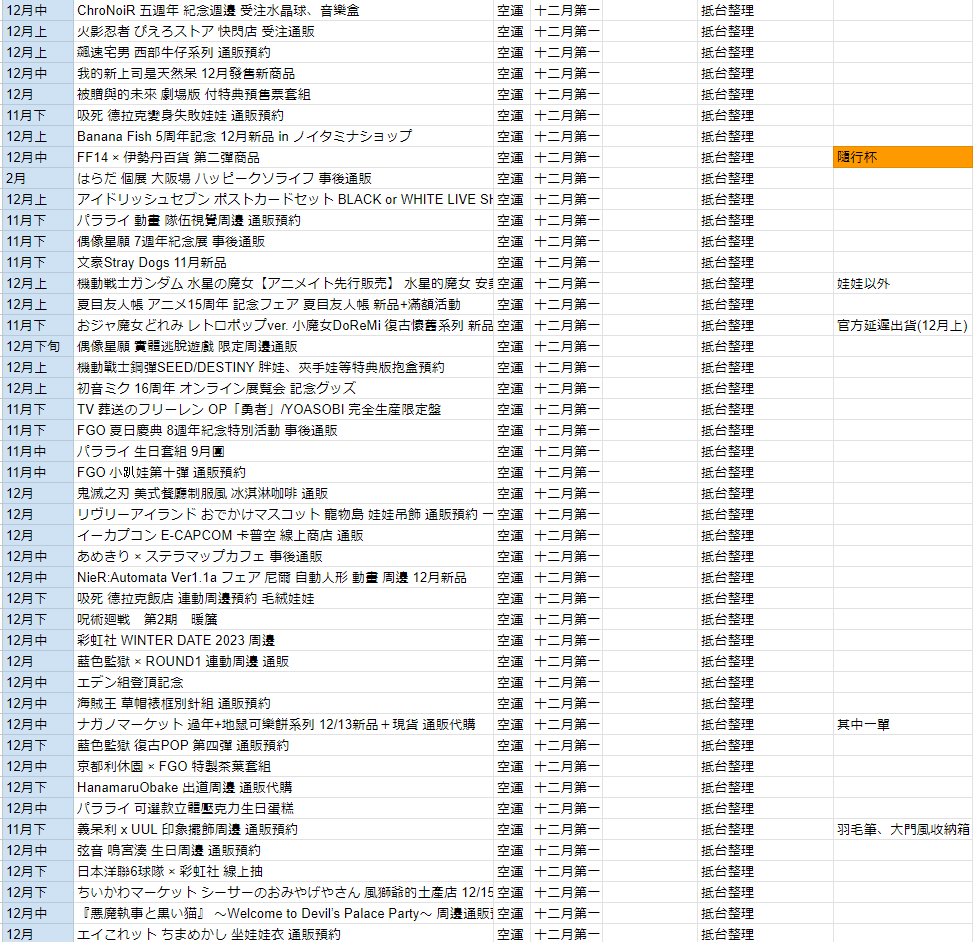Select the 'FF14 × 伊勢丹百貨' product cell

(x=284, y=157)
